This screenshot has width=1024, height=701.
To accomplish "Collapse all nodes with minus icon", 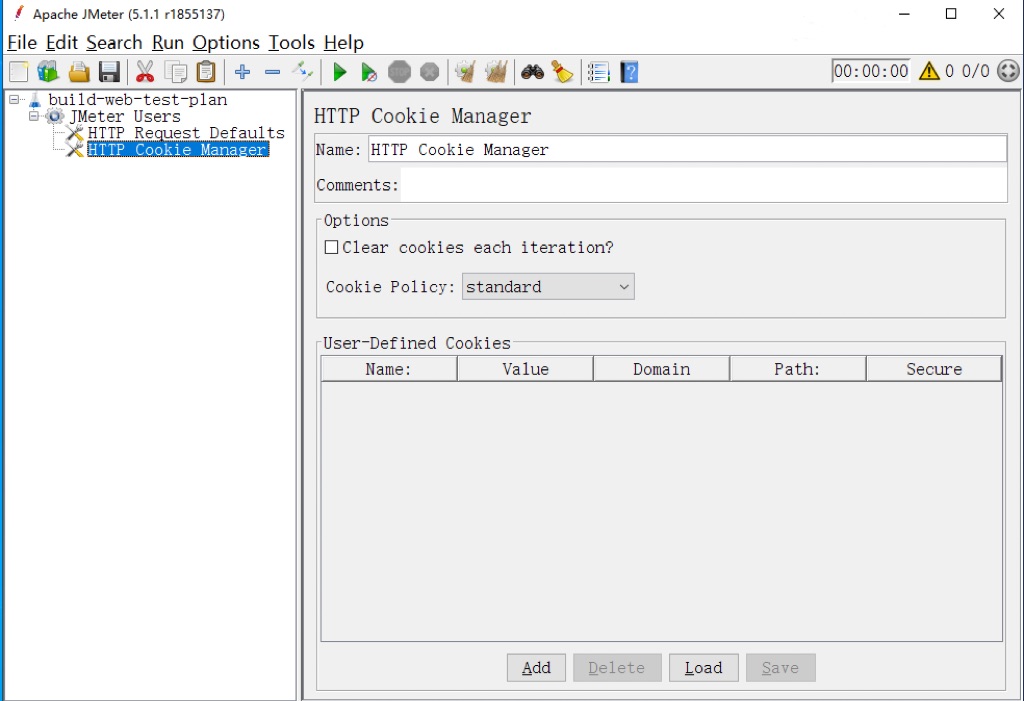I will [x=272, y=72].
